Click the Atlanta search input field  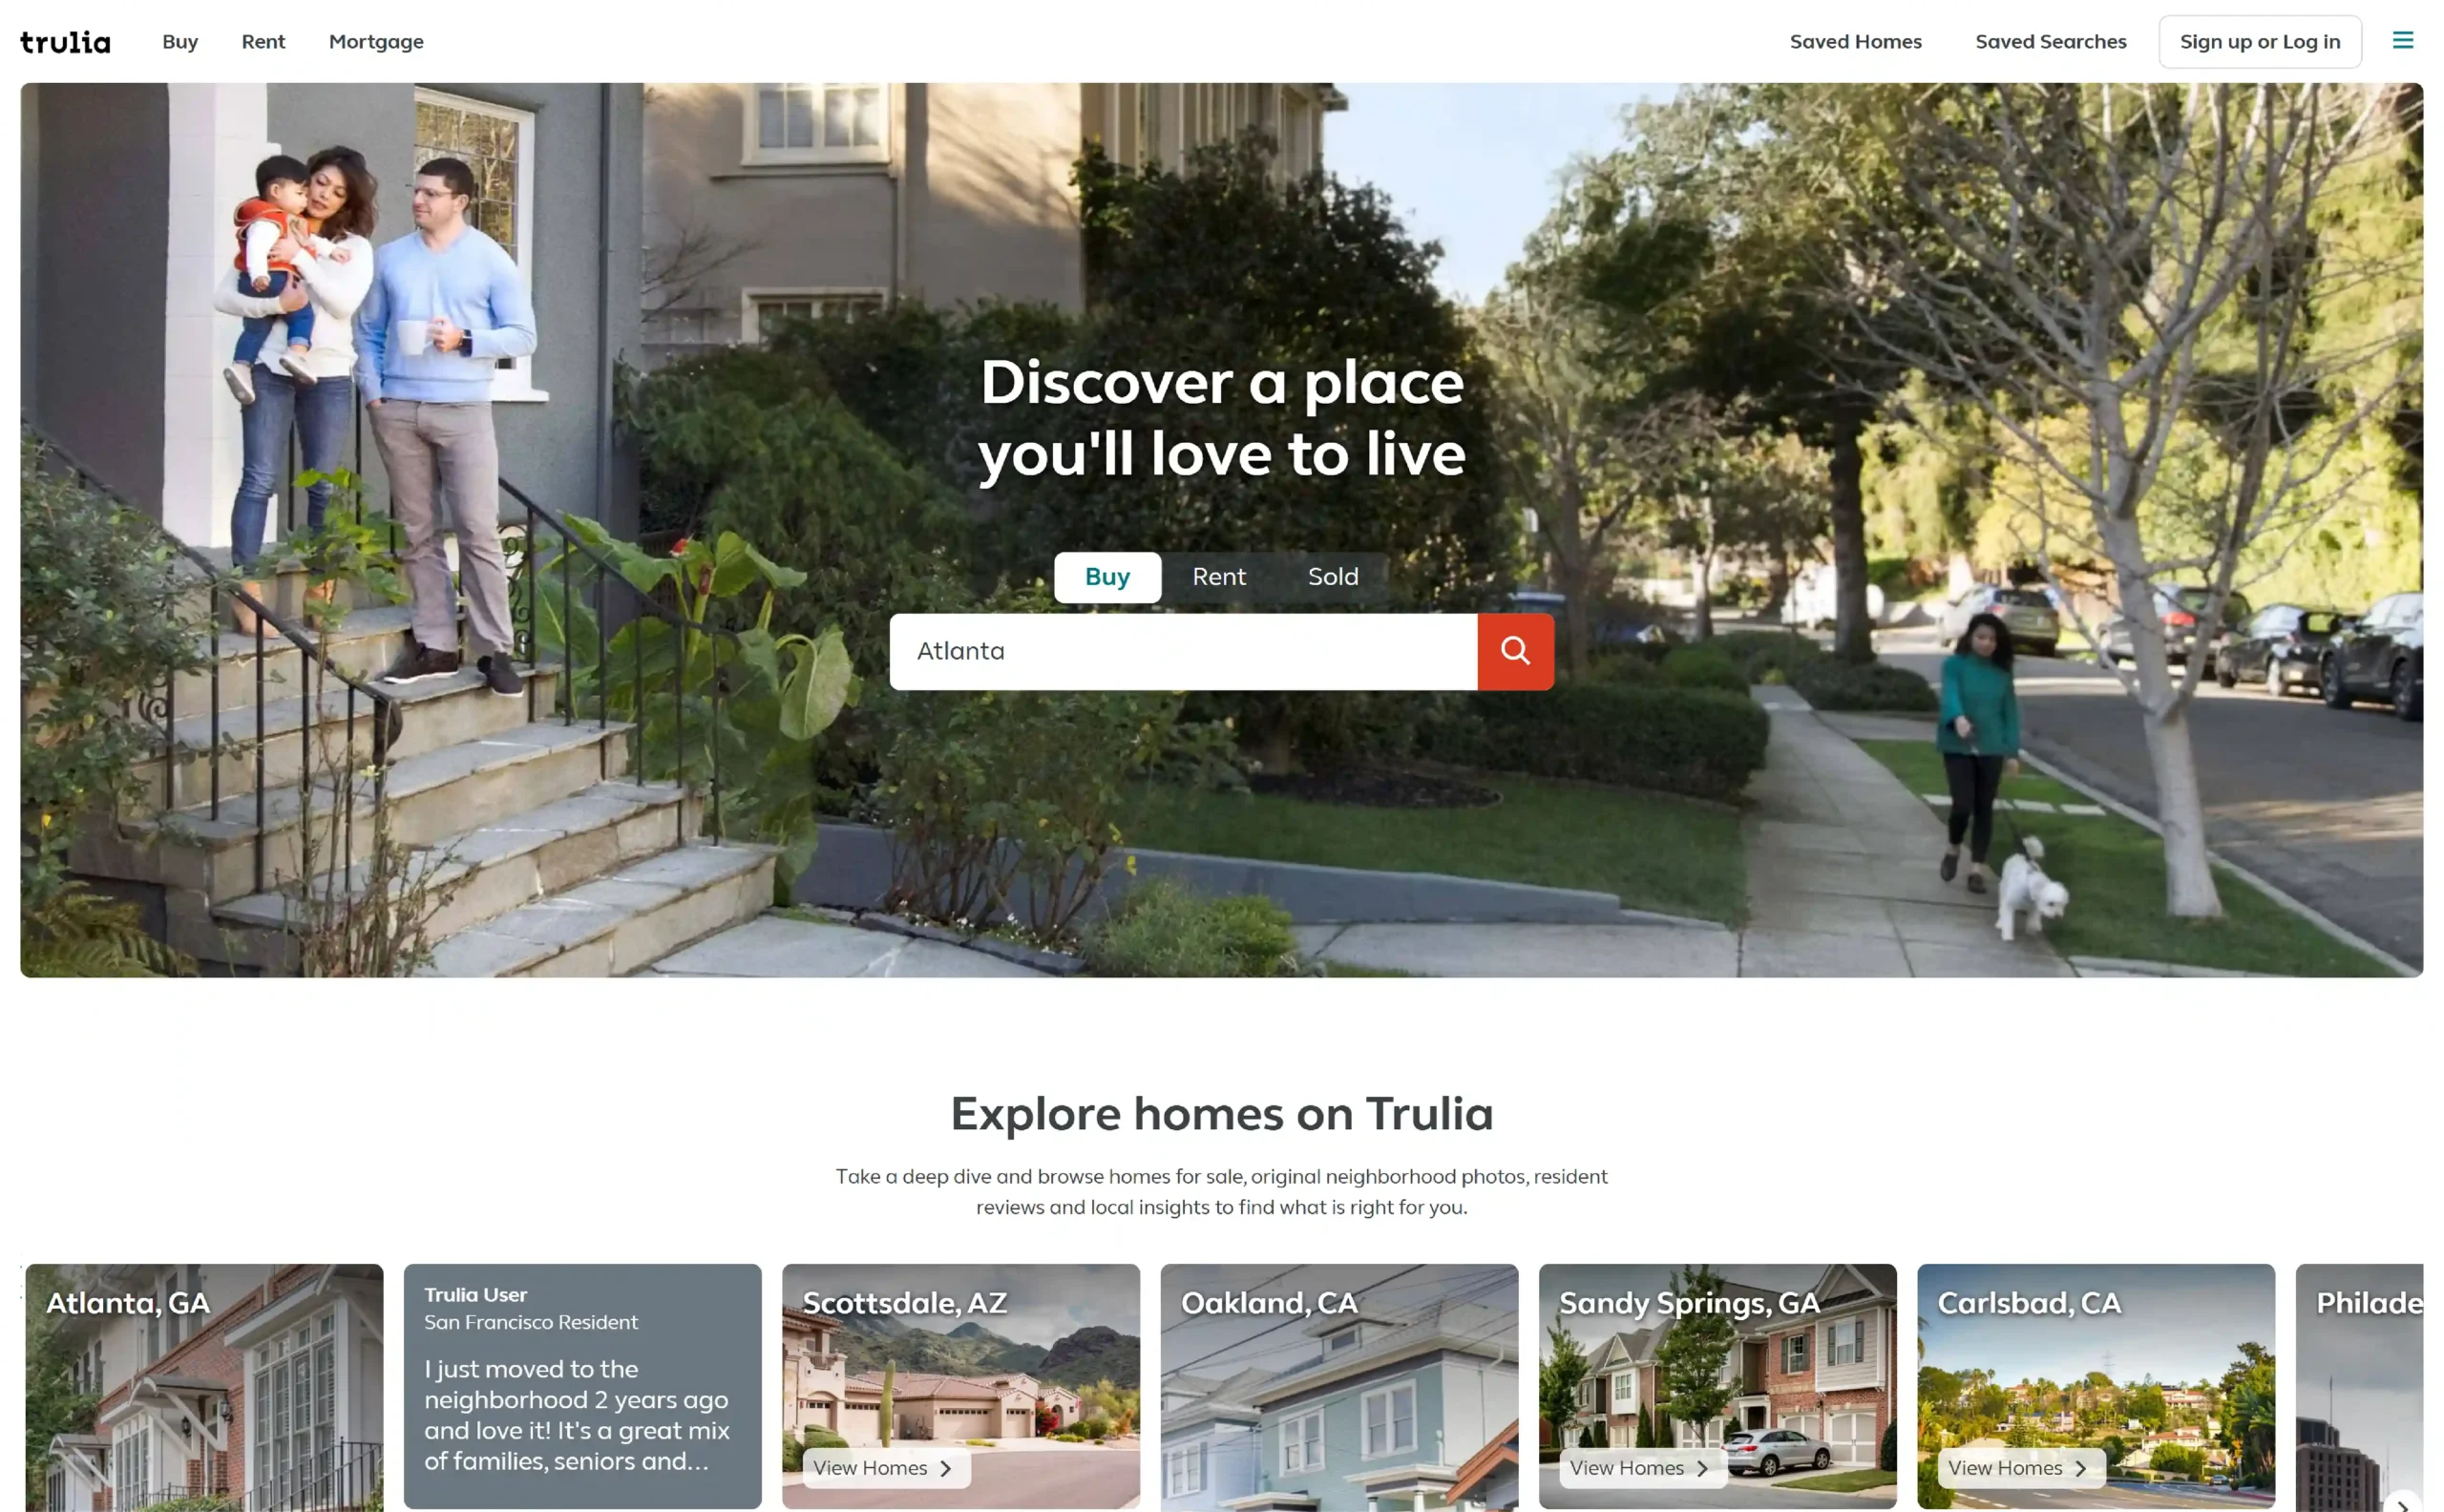1186,649
